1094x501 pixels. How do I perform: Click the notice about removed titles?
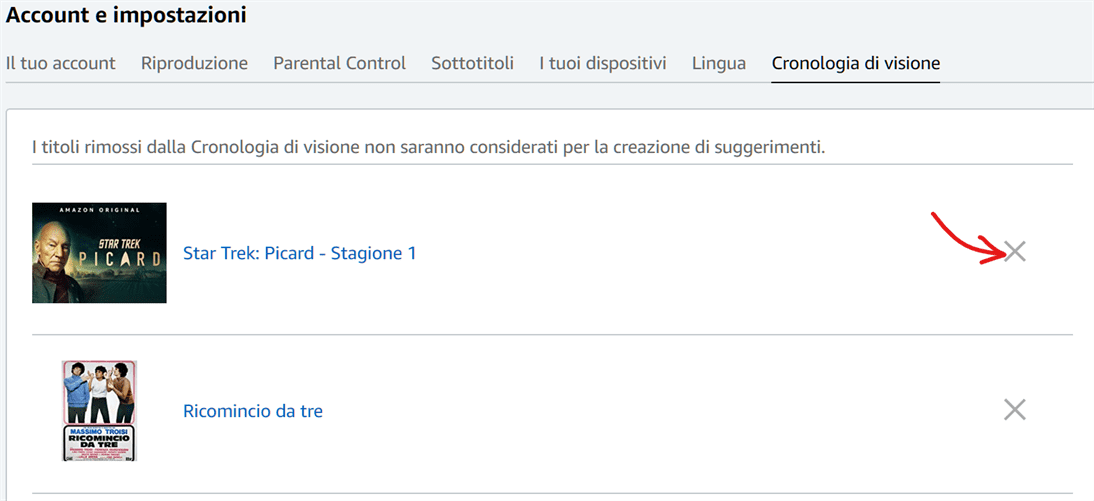(x=428, y=147)
